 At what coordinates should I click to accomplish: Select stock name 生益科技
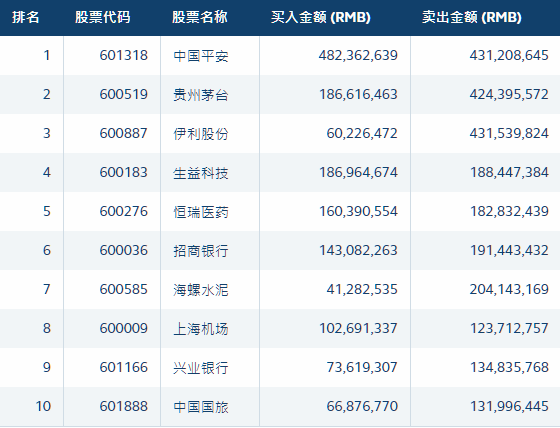(x=201, y=173)
